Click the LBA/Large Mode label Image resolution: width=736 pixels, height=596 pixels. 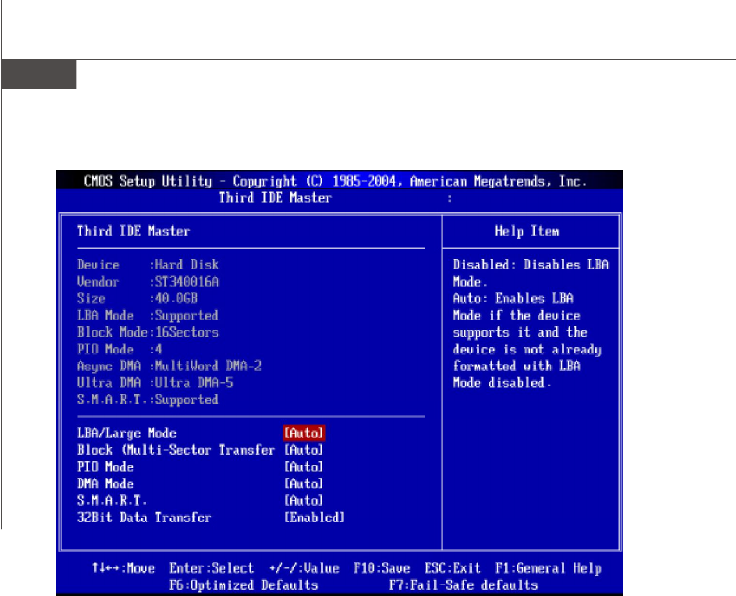[x=127, y=433]
